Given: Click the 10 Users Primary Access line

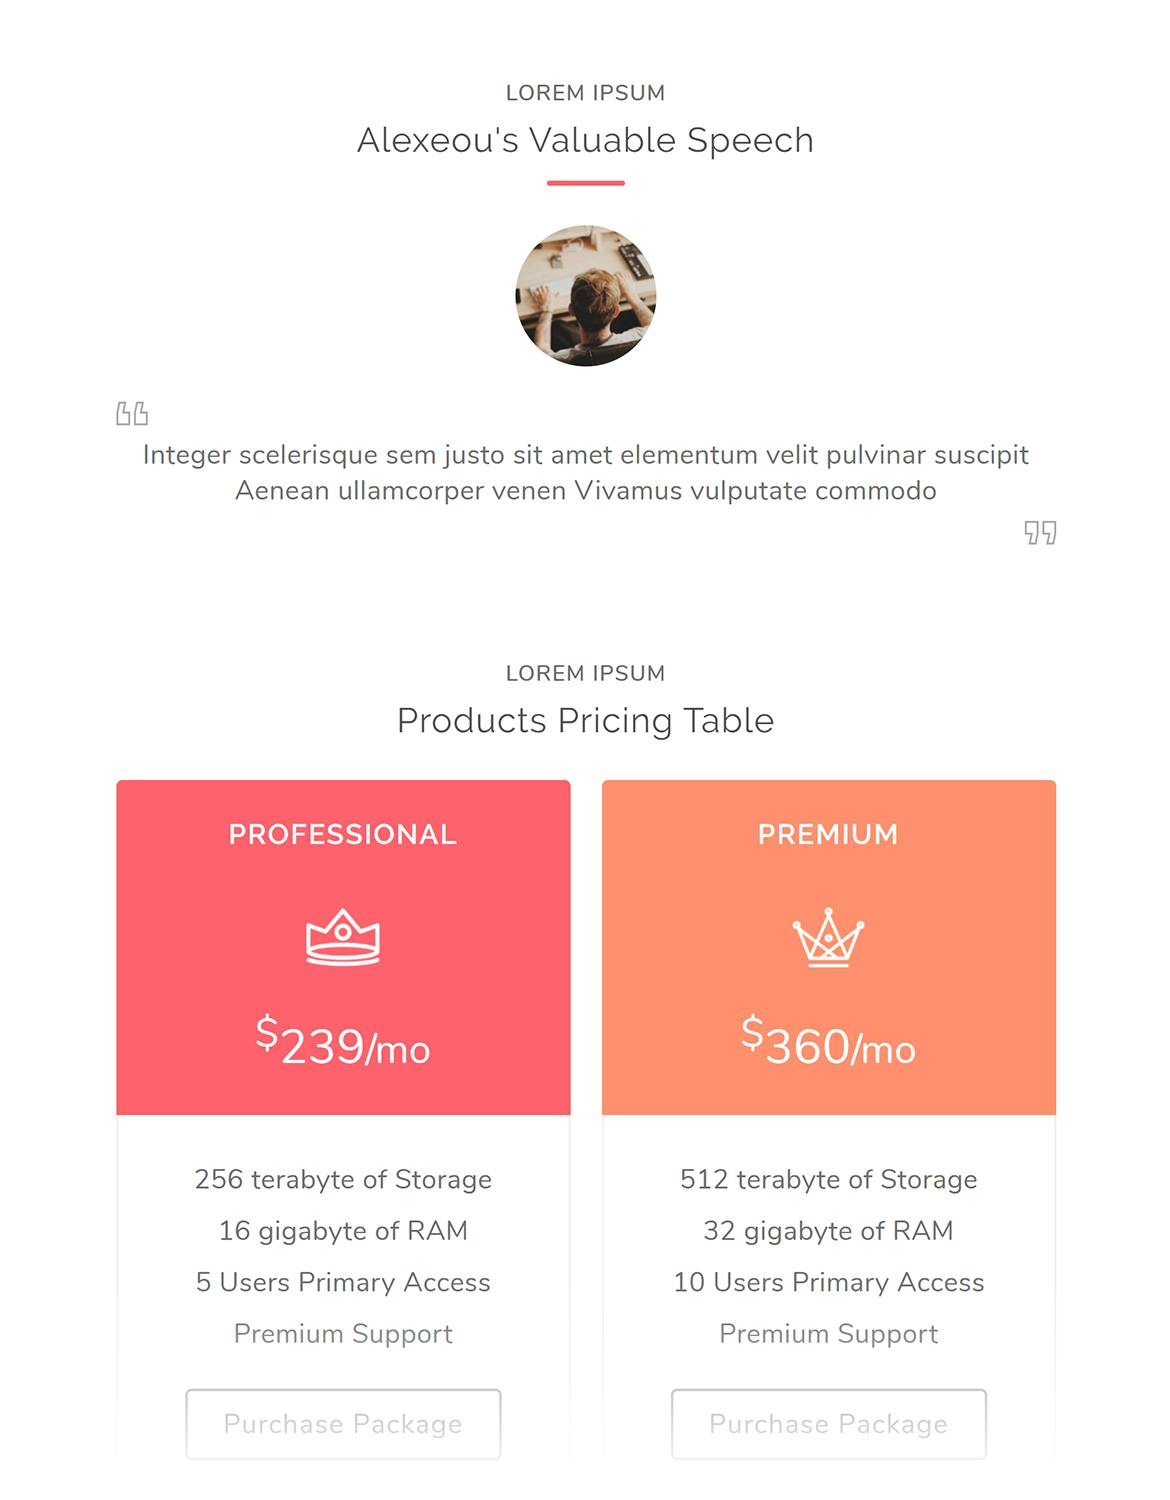Looking at the screenshot, I should 828,1282.
